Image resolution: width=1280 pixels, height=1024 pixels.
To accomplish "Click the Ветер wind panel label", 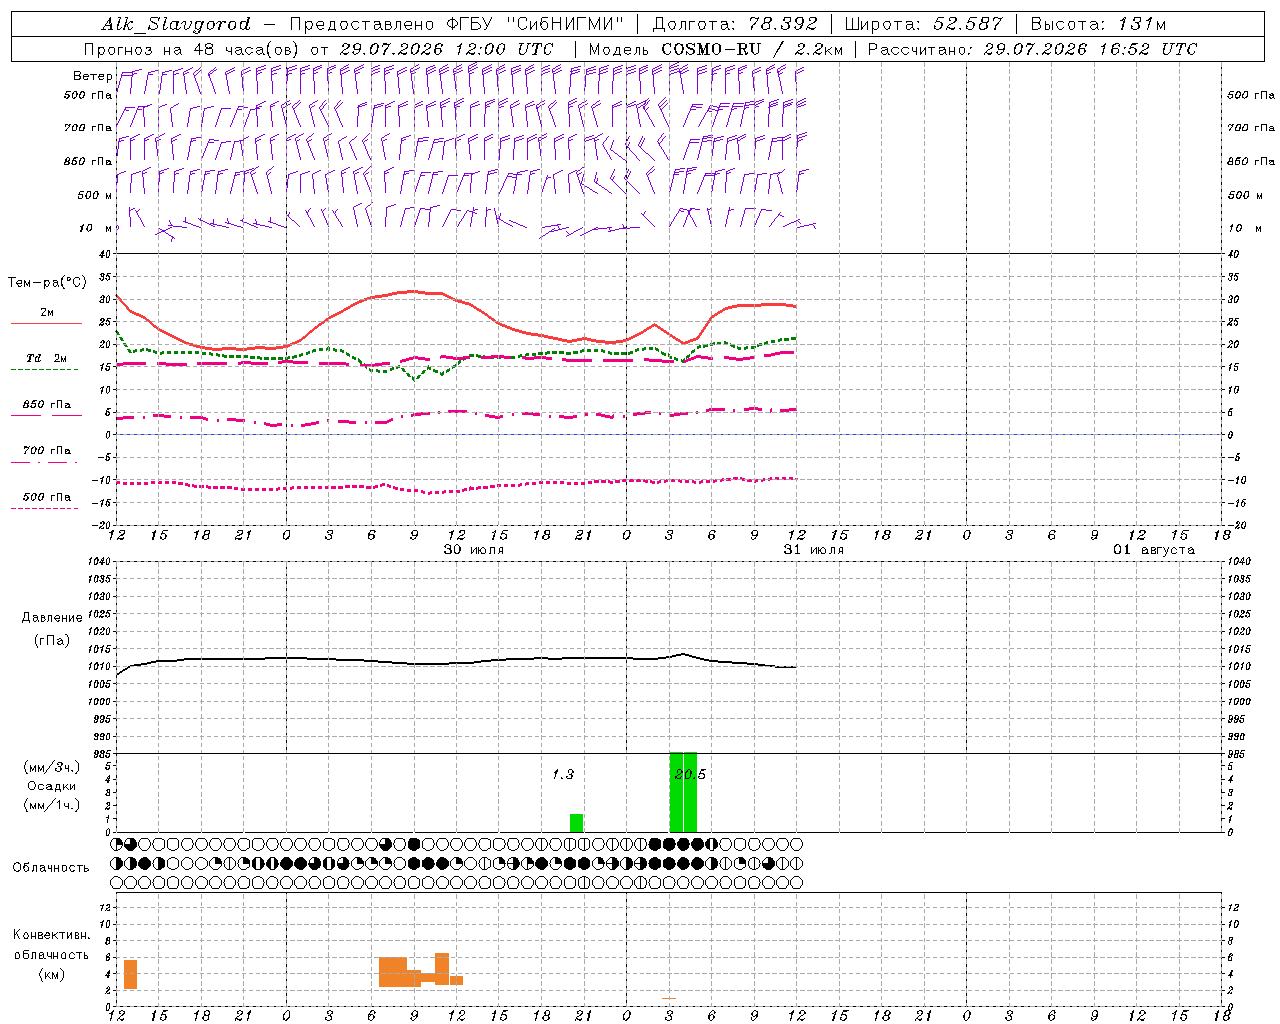I will (x=92, y=76).
